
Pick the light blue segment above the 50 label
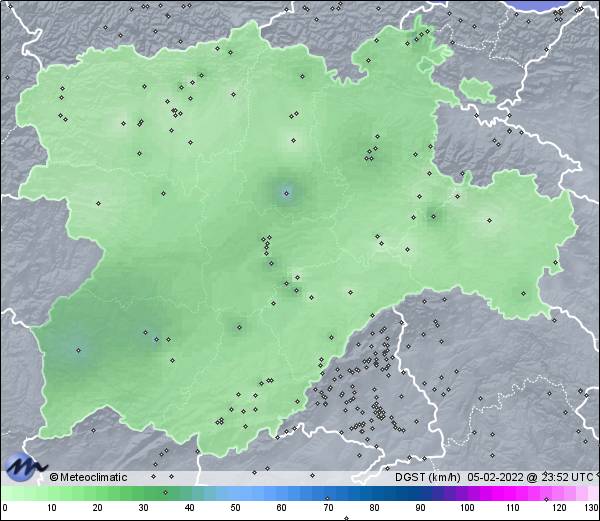click(235, 493)
